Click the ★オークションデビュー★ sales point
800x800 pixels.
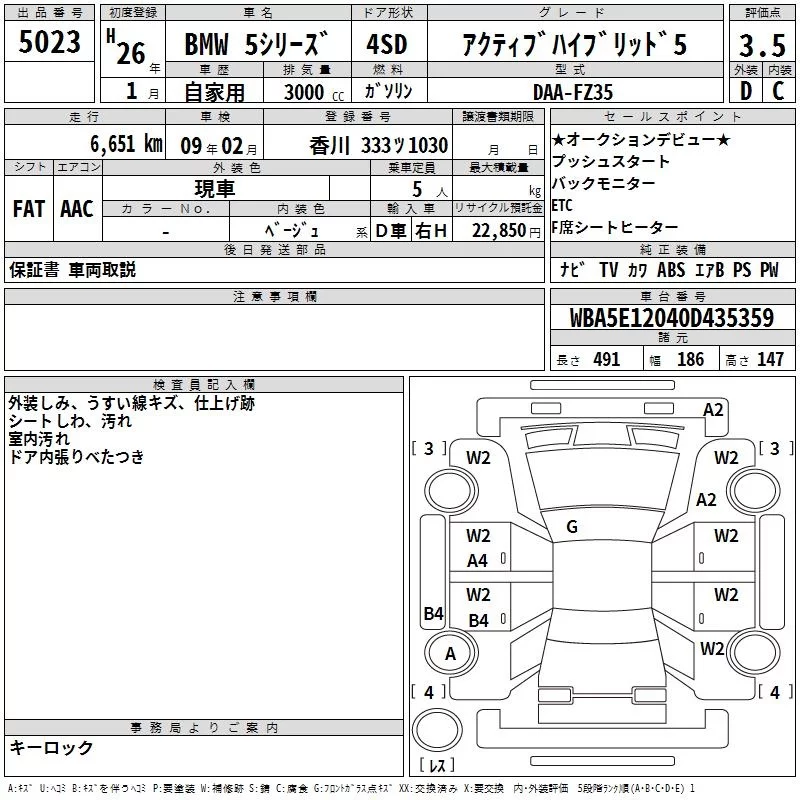coord(641,139)
